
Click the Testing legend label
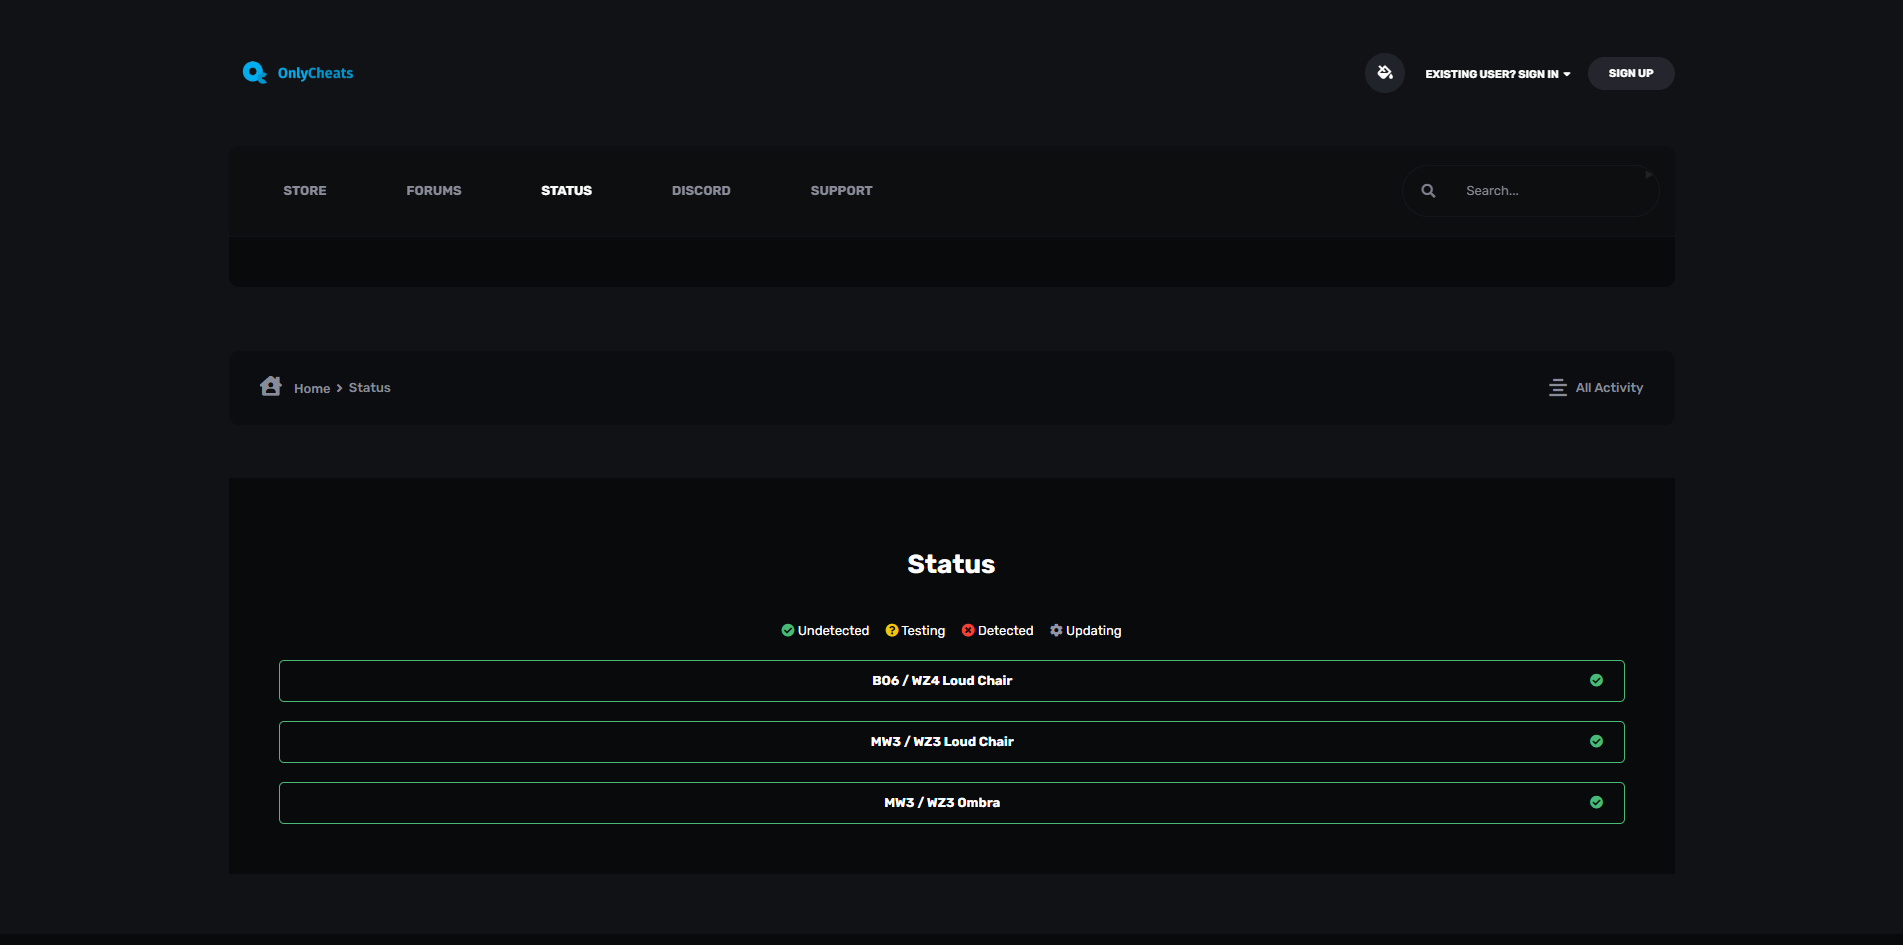click(x=923, y=631)
